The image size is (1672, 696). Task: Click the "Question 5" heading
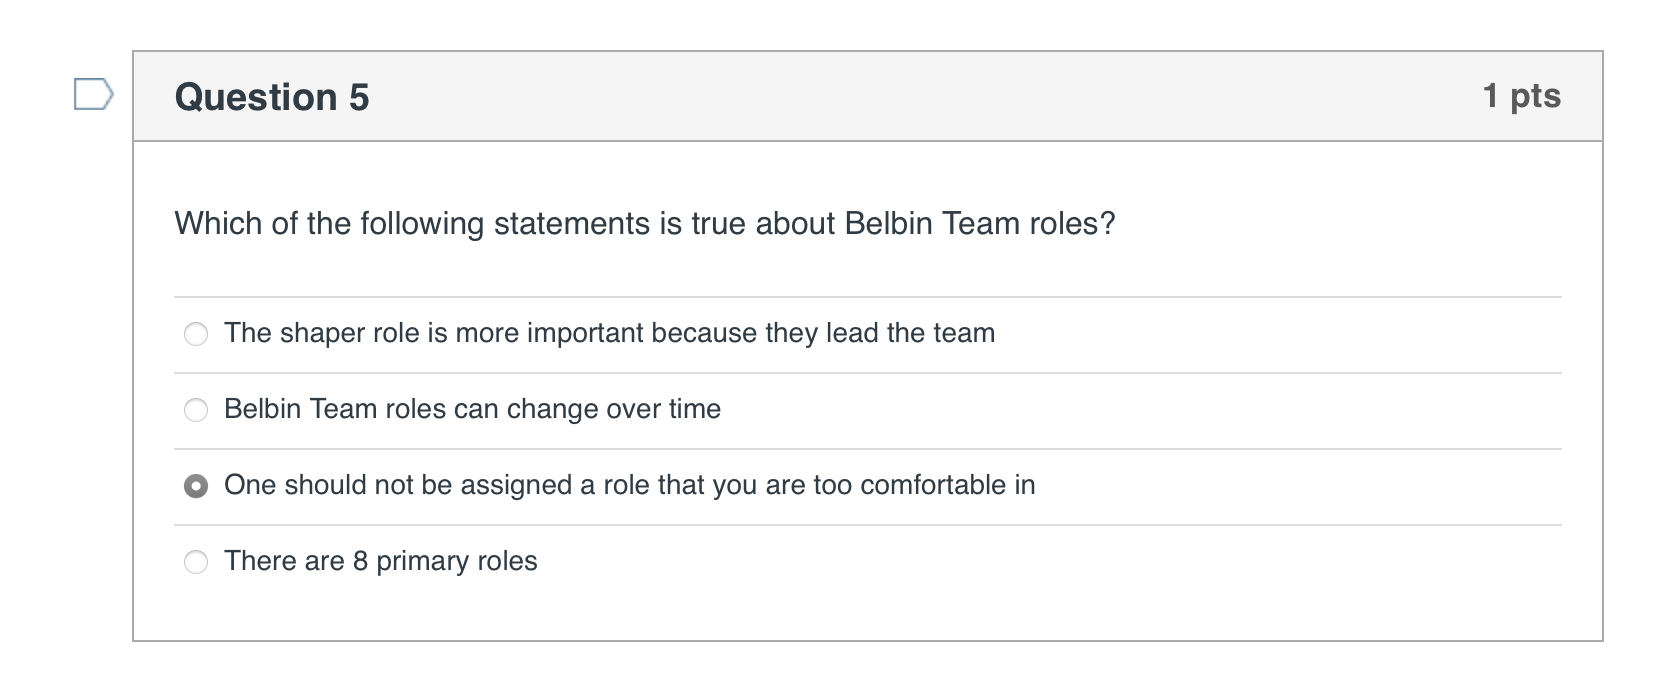pyautogui.click(x=271, y=97)
